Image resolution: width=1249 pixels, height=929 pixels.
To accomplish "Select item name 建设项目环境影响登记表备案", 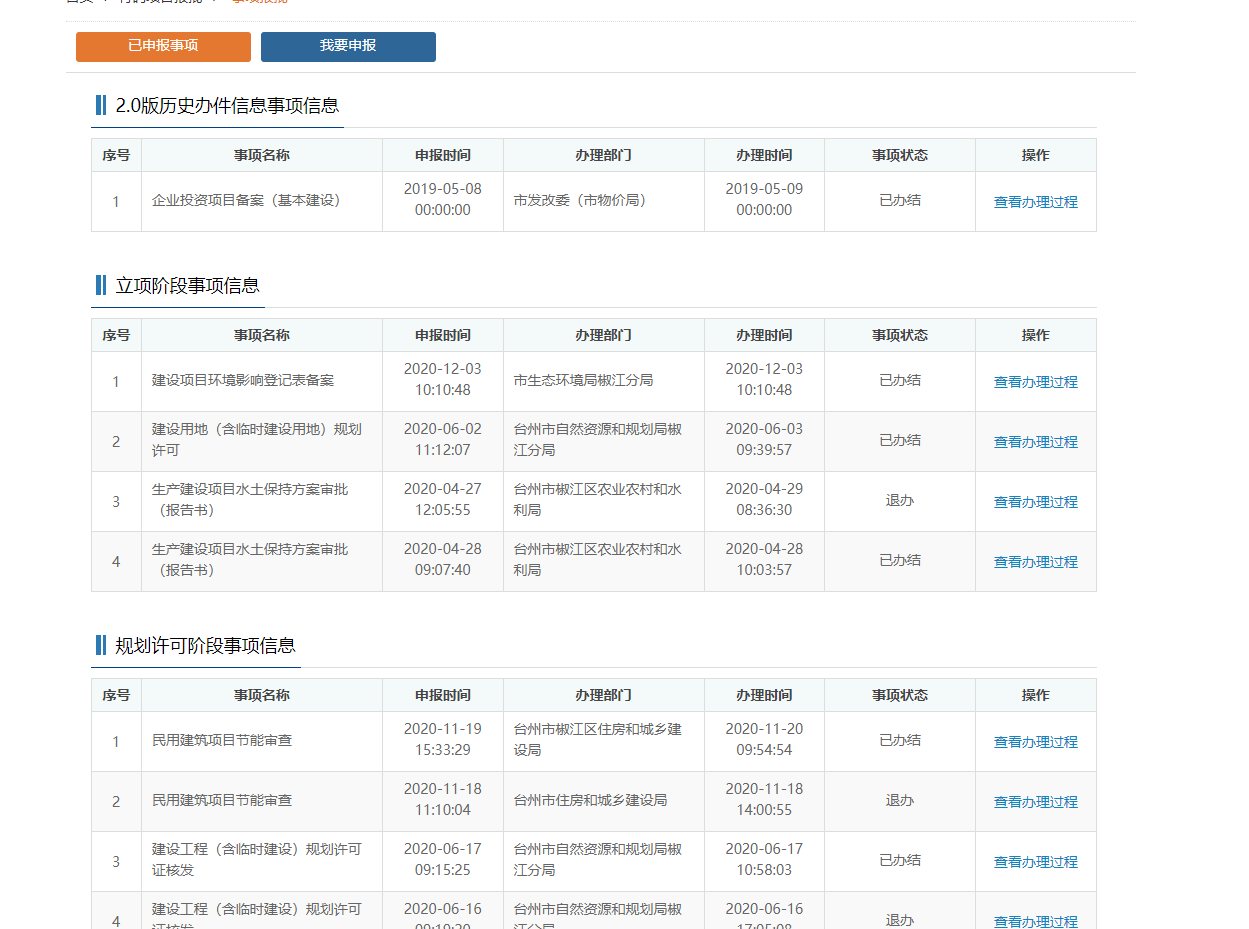I will (x=243, y=380).
